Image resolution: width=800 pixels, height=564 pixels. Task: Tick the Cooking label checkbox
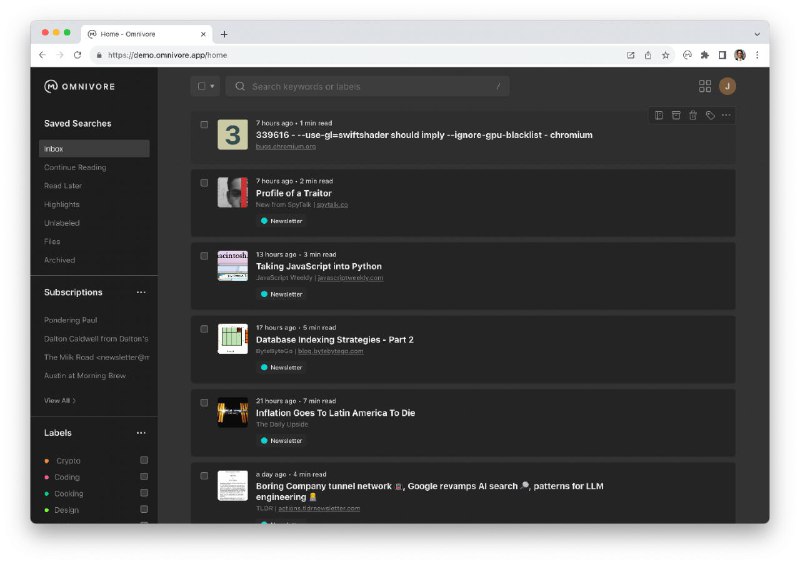point(144,493)
